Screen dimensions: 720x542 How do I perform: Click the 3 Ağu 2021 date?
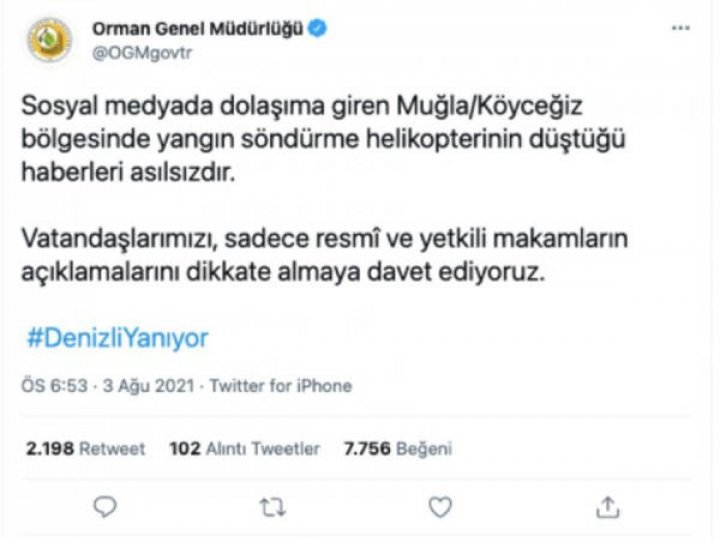pos(148,385)
